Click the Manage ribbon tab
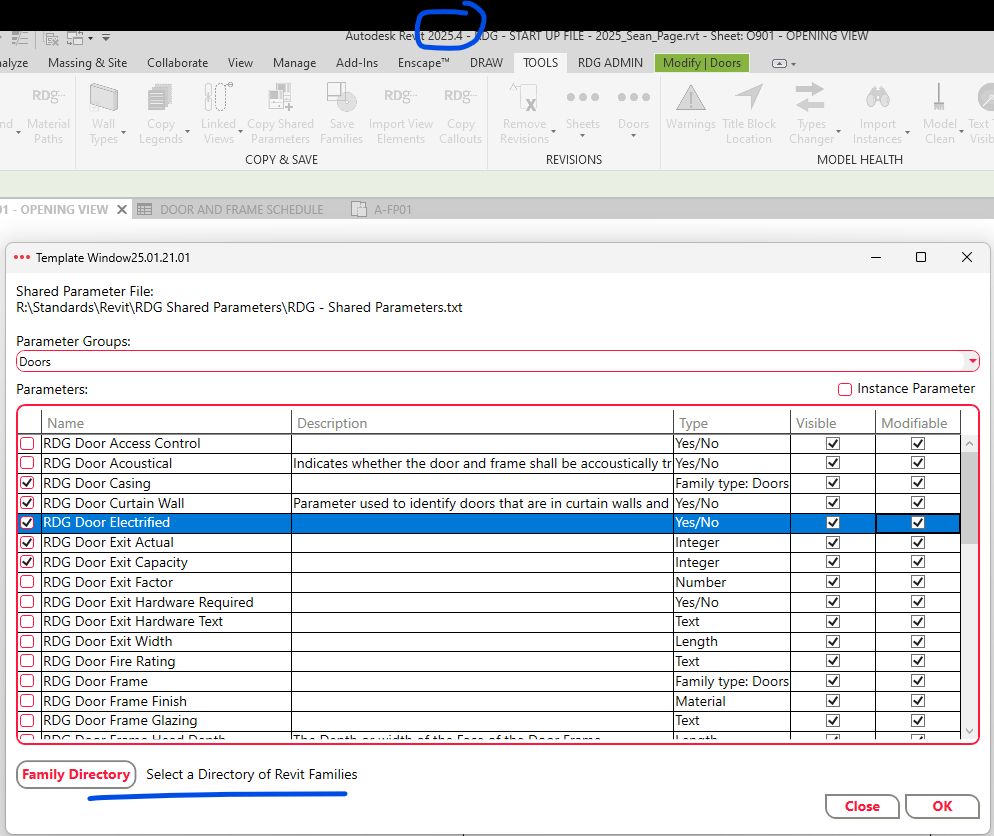Image resolution: width=994 pixels, height=836 pixels. coord(294,63)
